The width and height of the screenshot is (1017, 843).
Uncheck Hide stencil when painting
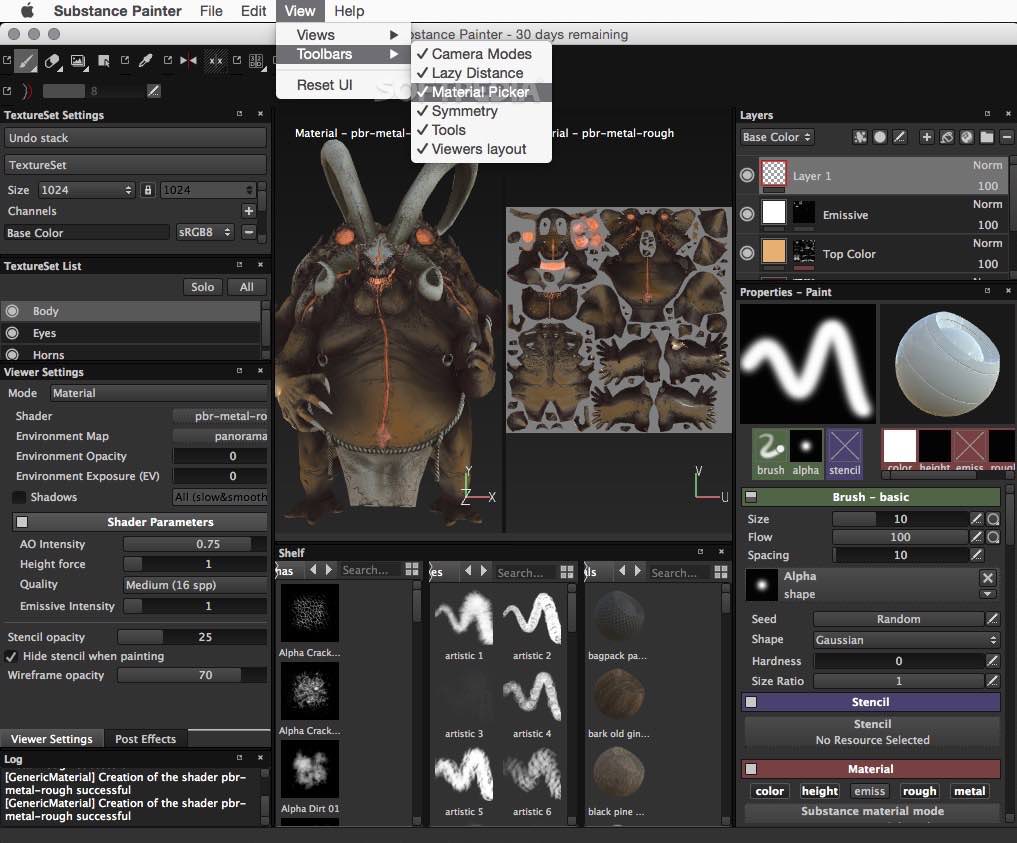[x=11, y=656]
